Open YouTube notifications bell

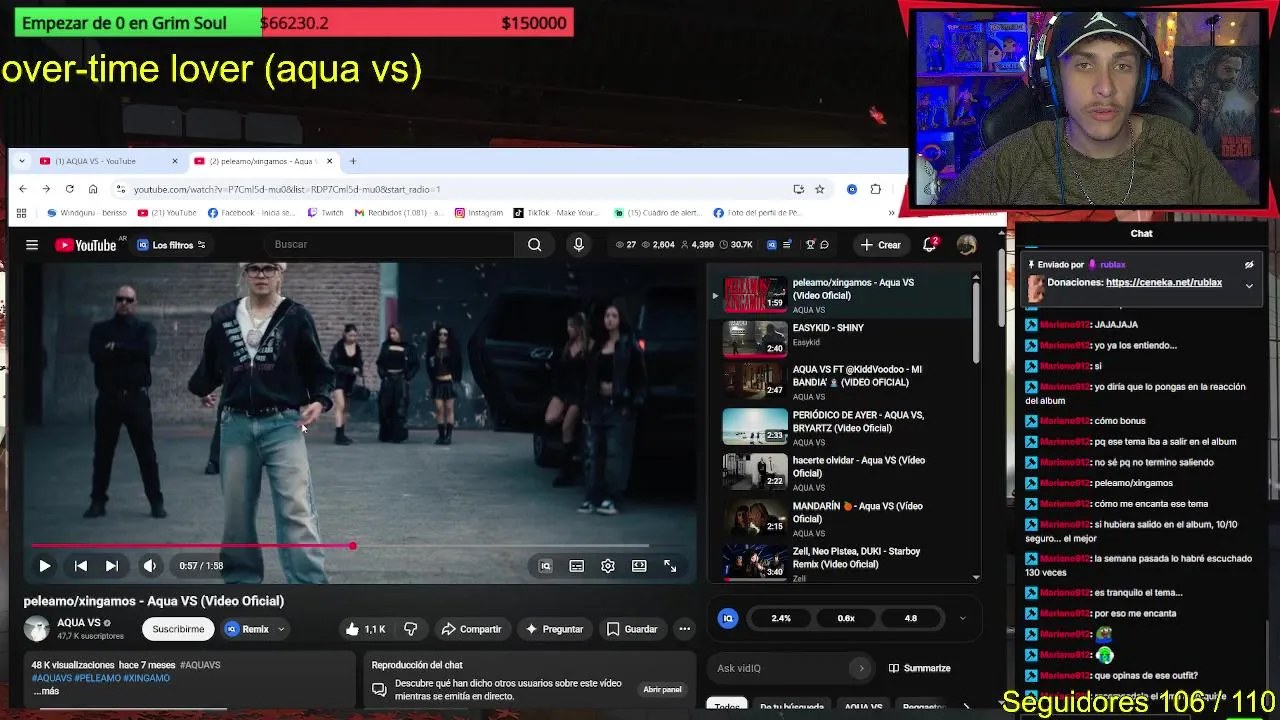click(929, 245)
